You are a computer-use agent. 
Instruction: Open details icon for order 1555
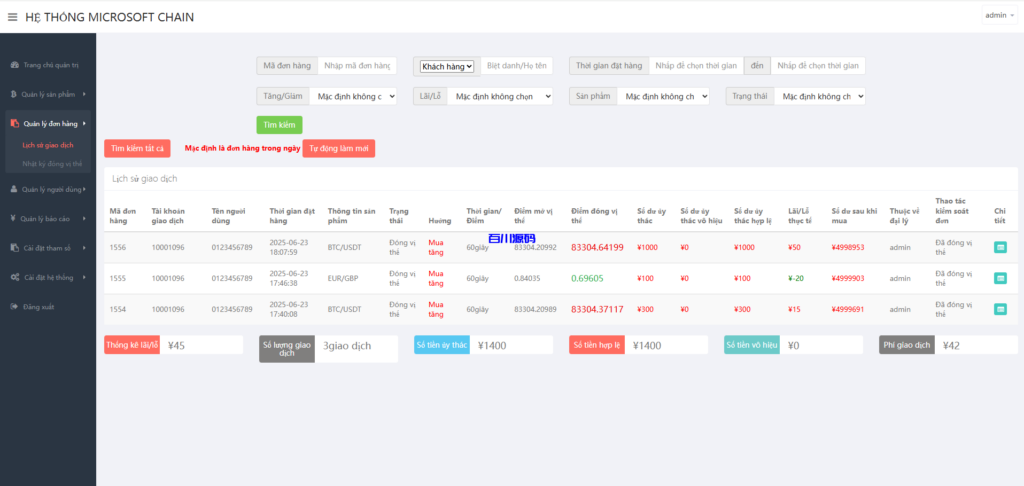point(1000,278)
